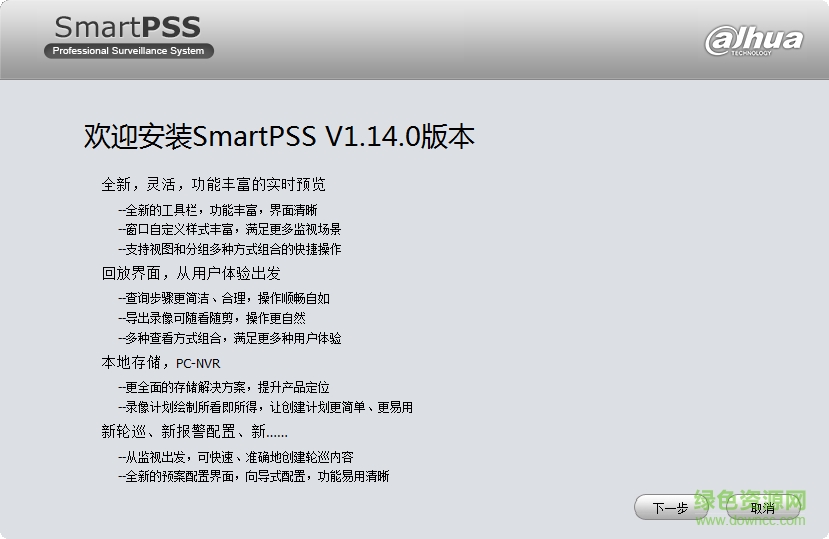Click heading 本地存储,PC-NVR
The width and height of the screenshot is (829, 539).
click(x=161, y=363)
